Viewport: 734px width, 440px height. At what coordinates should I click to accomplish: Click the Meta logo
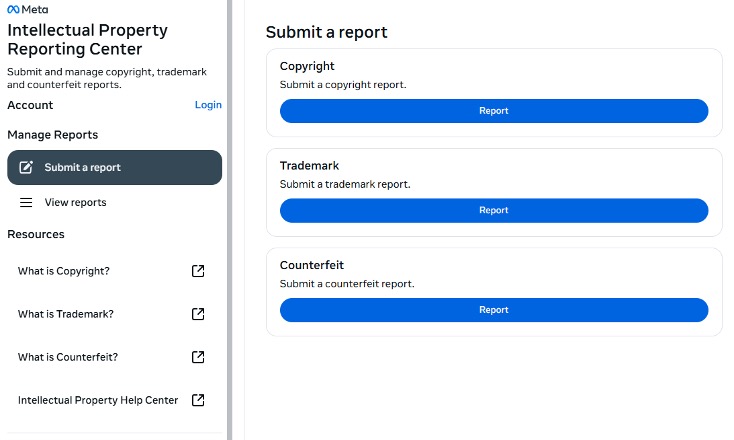pos(27,9)
